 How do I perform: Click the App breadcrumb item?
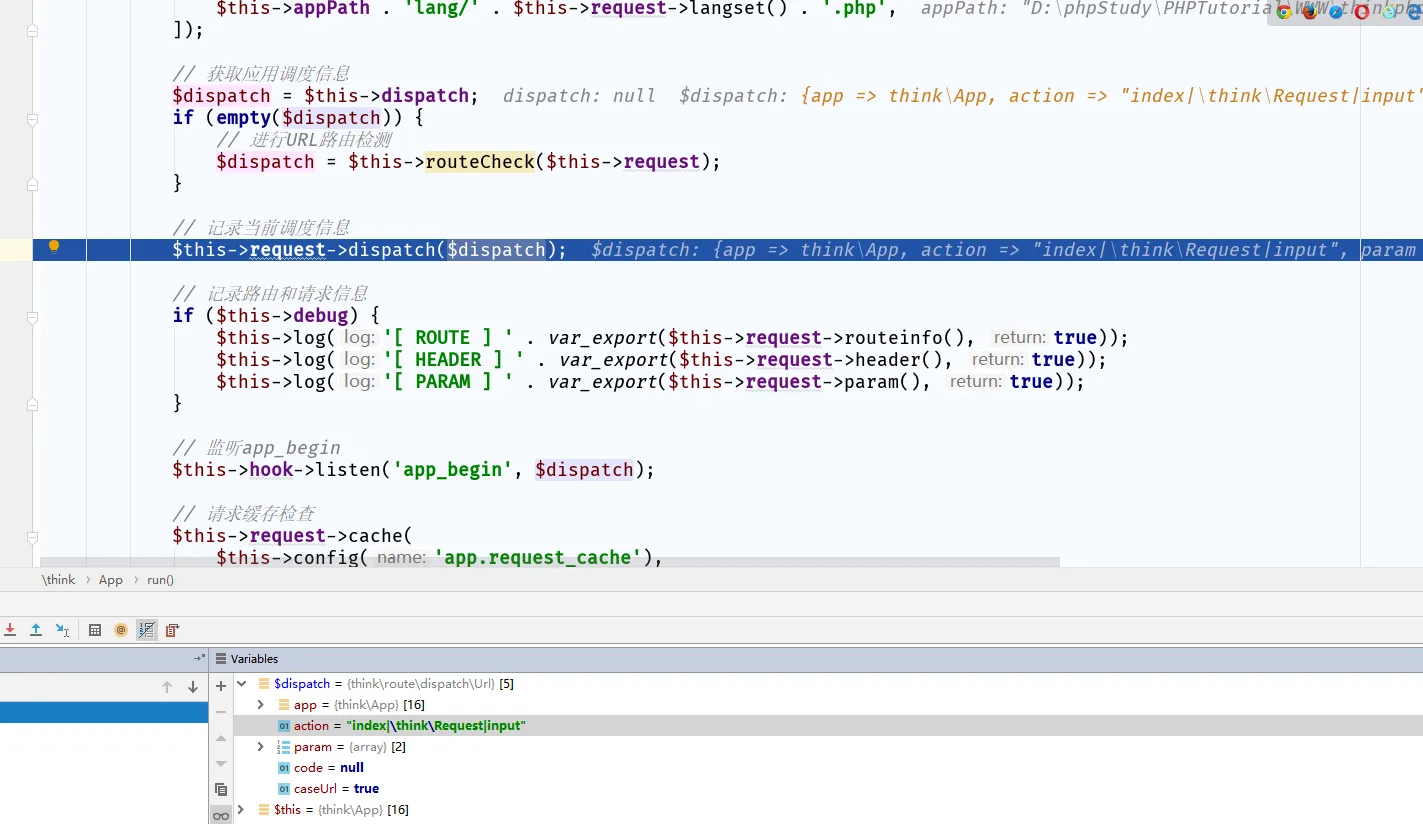[111, 580]
